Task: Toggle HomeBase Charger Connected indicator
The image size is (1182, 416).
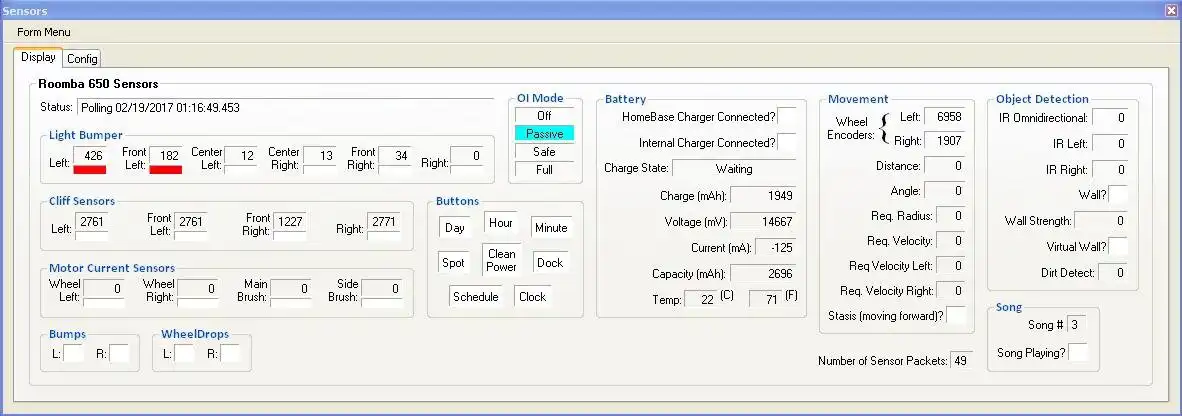Action: tap(786, 117)
